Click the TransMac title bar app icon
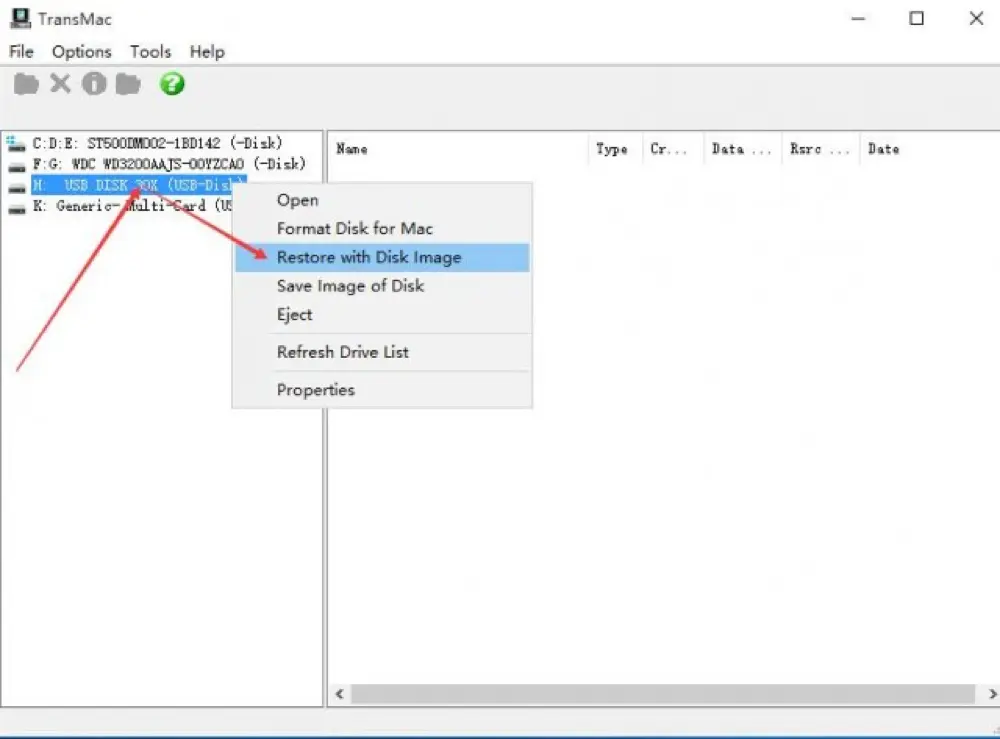 pos(20,18)
